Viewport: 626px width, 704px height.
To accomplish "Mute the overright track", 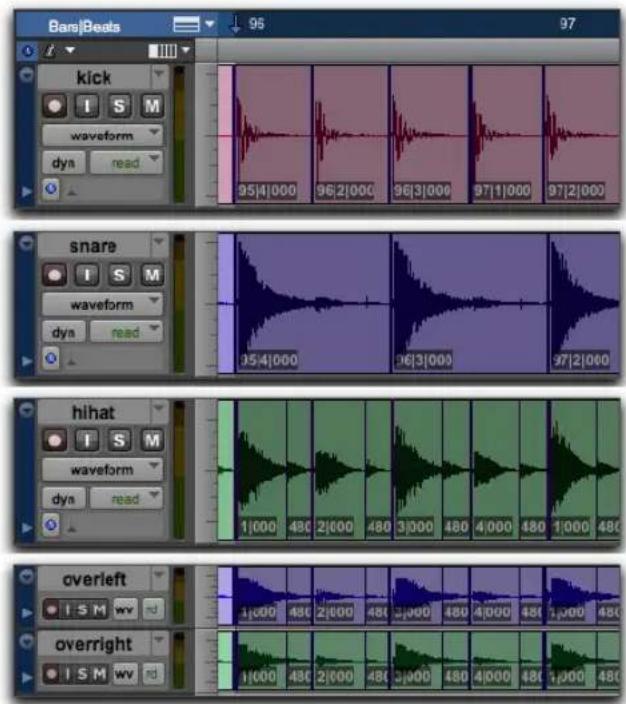I will tap(100, 674).
